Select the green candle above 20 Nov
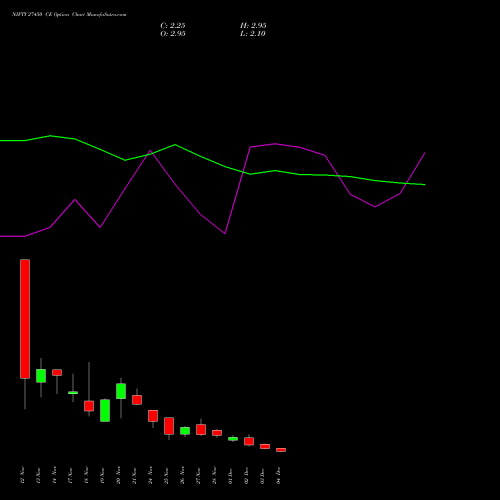 click(x=121, y=391)
